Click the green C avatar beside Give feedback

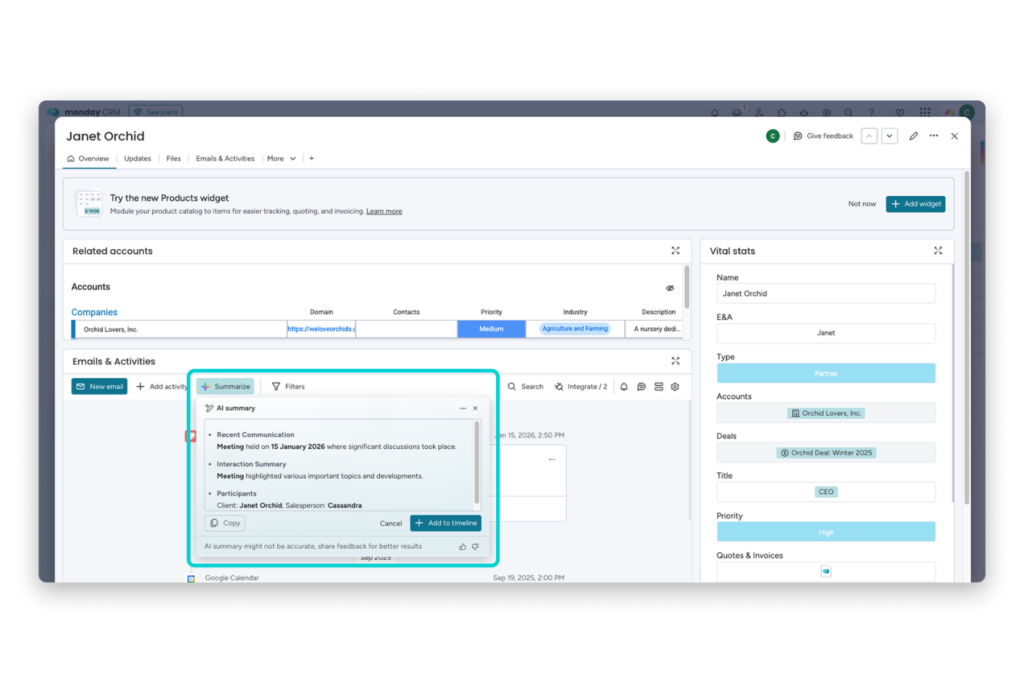tap(773, 136)
